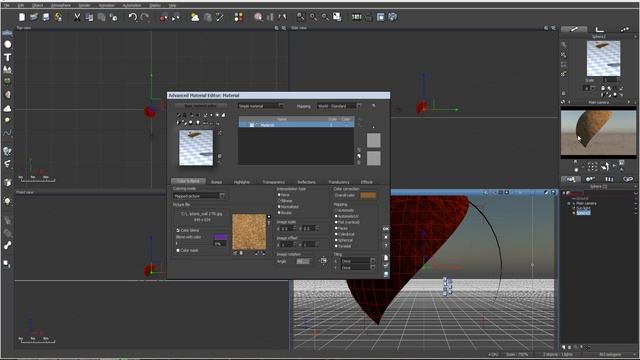Enable the Color mask checkbox
The height and width of the screenshot is (360, 640).
pyautogui.click(x=178, y=250)
